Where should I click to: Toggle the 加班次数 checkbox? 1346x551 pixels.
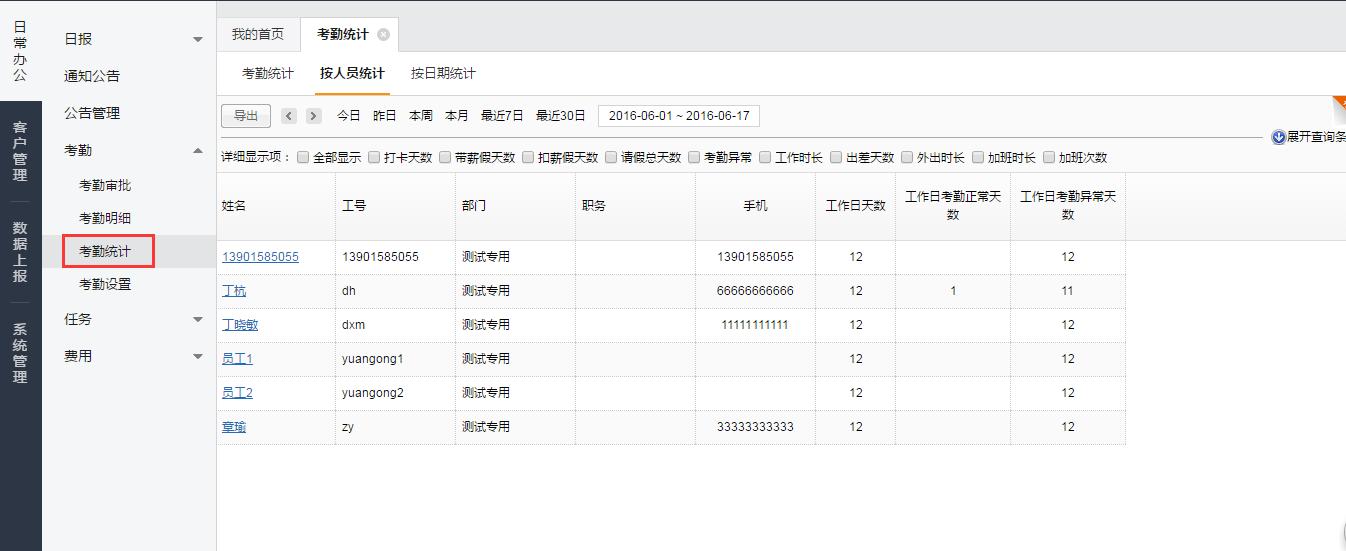[1049, 157]
